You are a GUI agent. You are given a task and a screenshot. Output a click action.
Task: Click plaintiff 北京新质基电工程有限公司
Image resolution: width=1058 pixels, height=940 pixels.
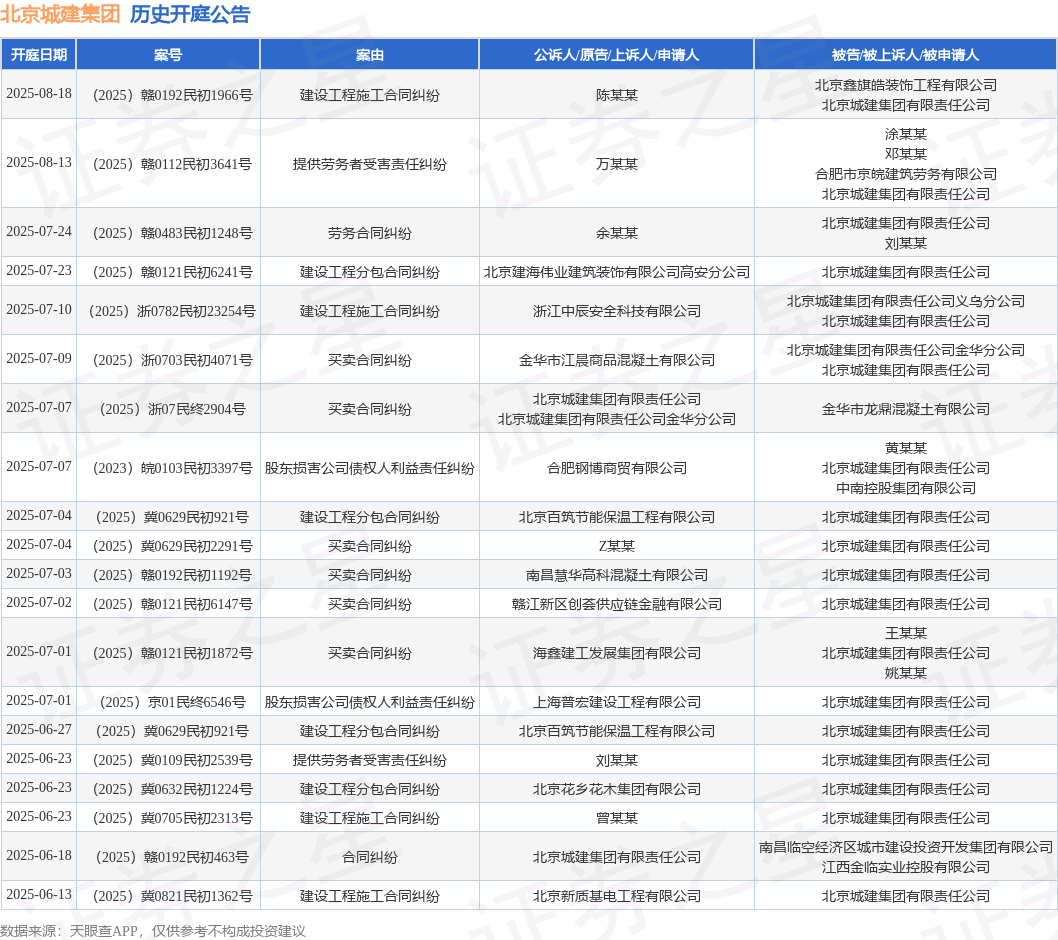617,896
